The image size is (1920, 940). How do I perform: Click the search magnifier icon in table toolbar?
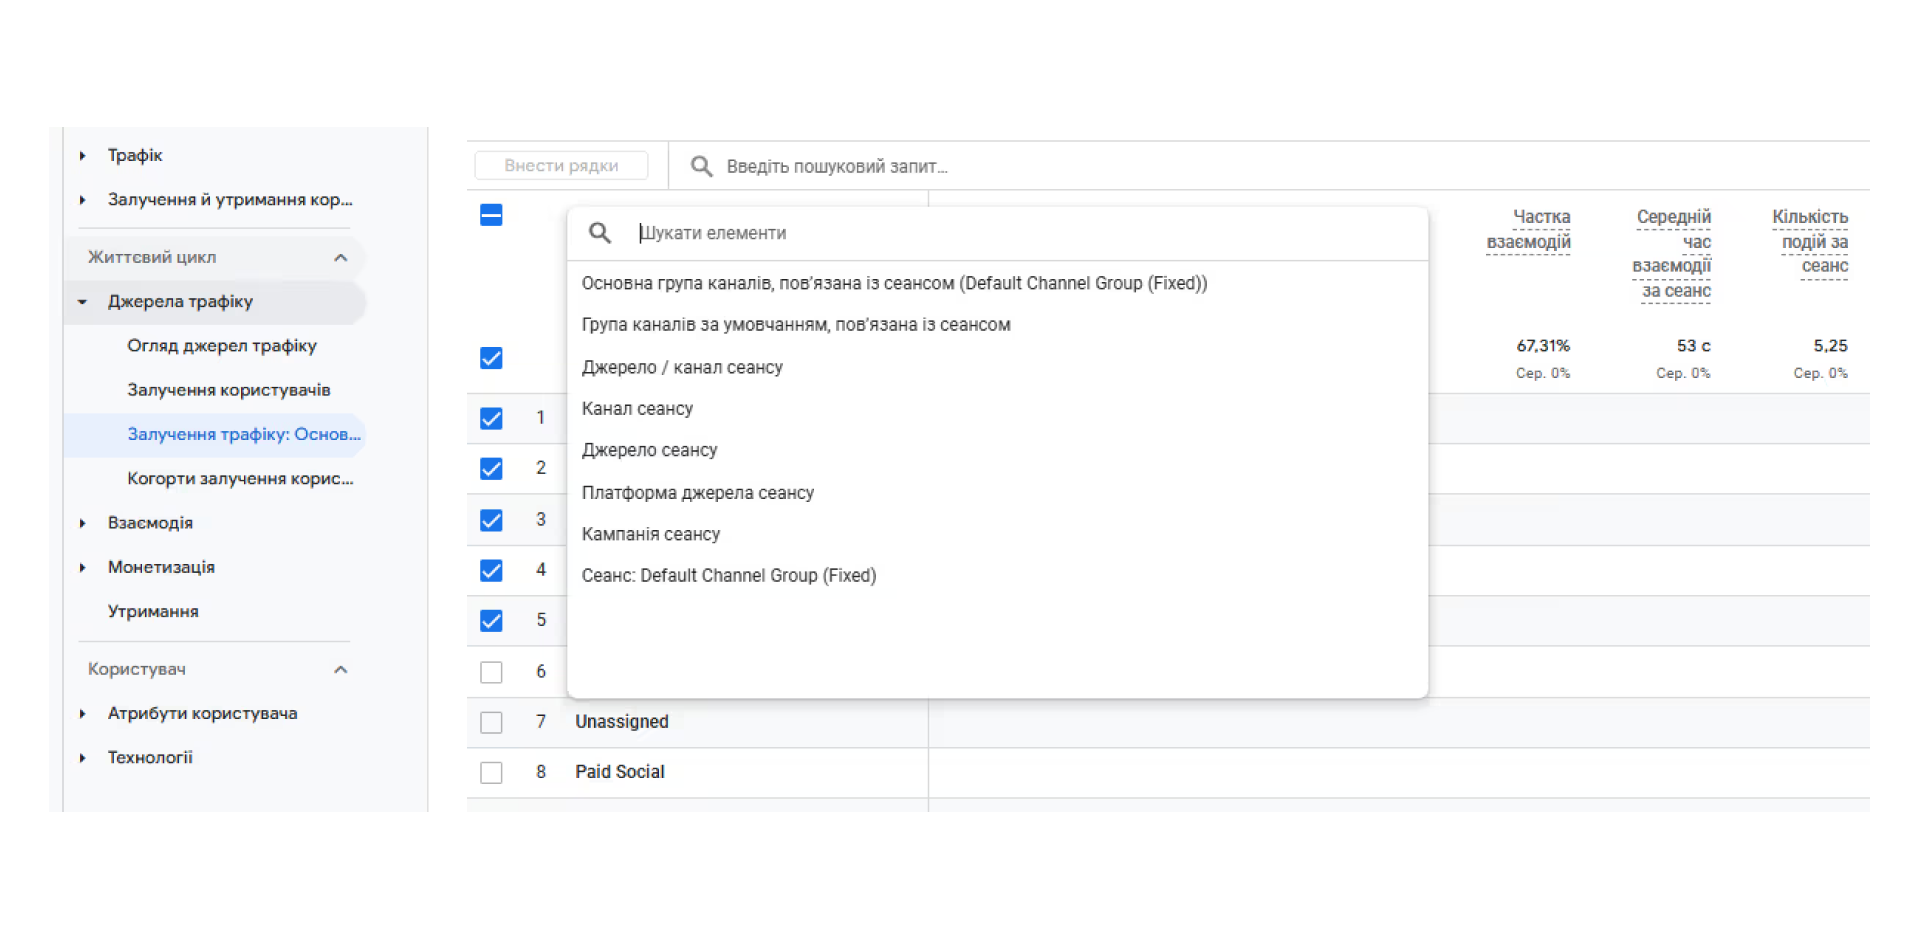pos(701,166)
